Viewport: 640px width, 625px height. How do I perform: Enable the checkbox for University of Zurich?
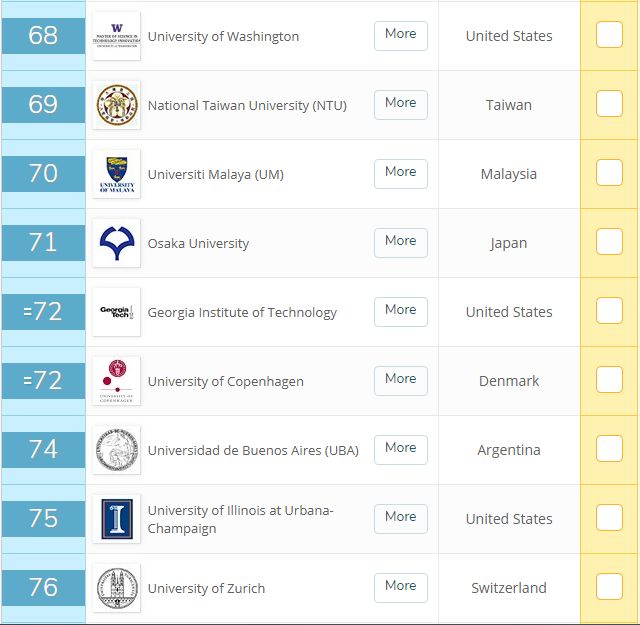[x=609, y=587]
